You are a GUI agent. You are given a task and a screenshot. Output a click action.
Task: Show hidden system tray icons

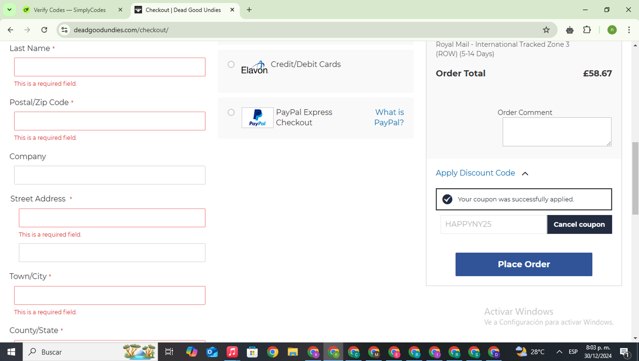point(559,352)
